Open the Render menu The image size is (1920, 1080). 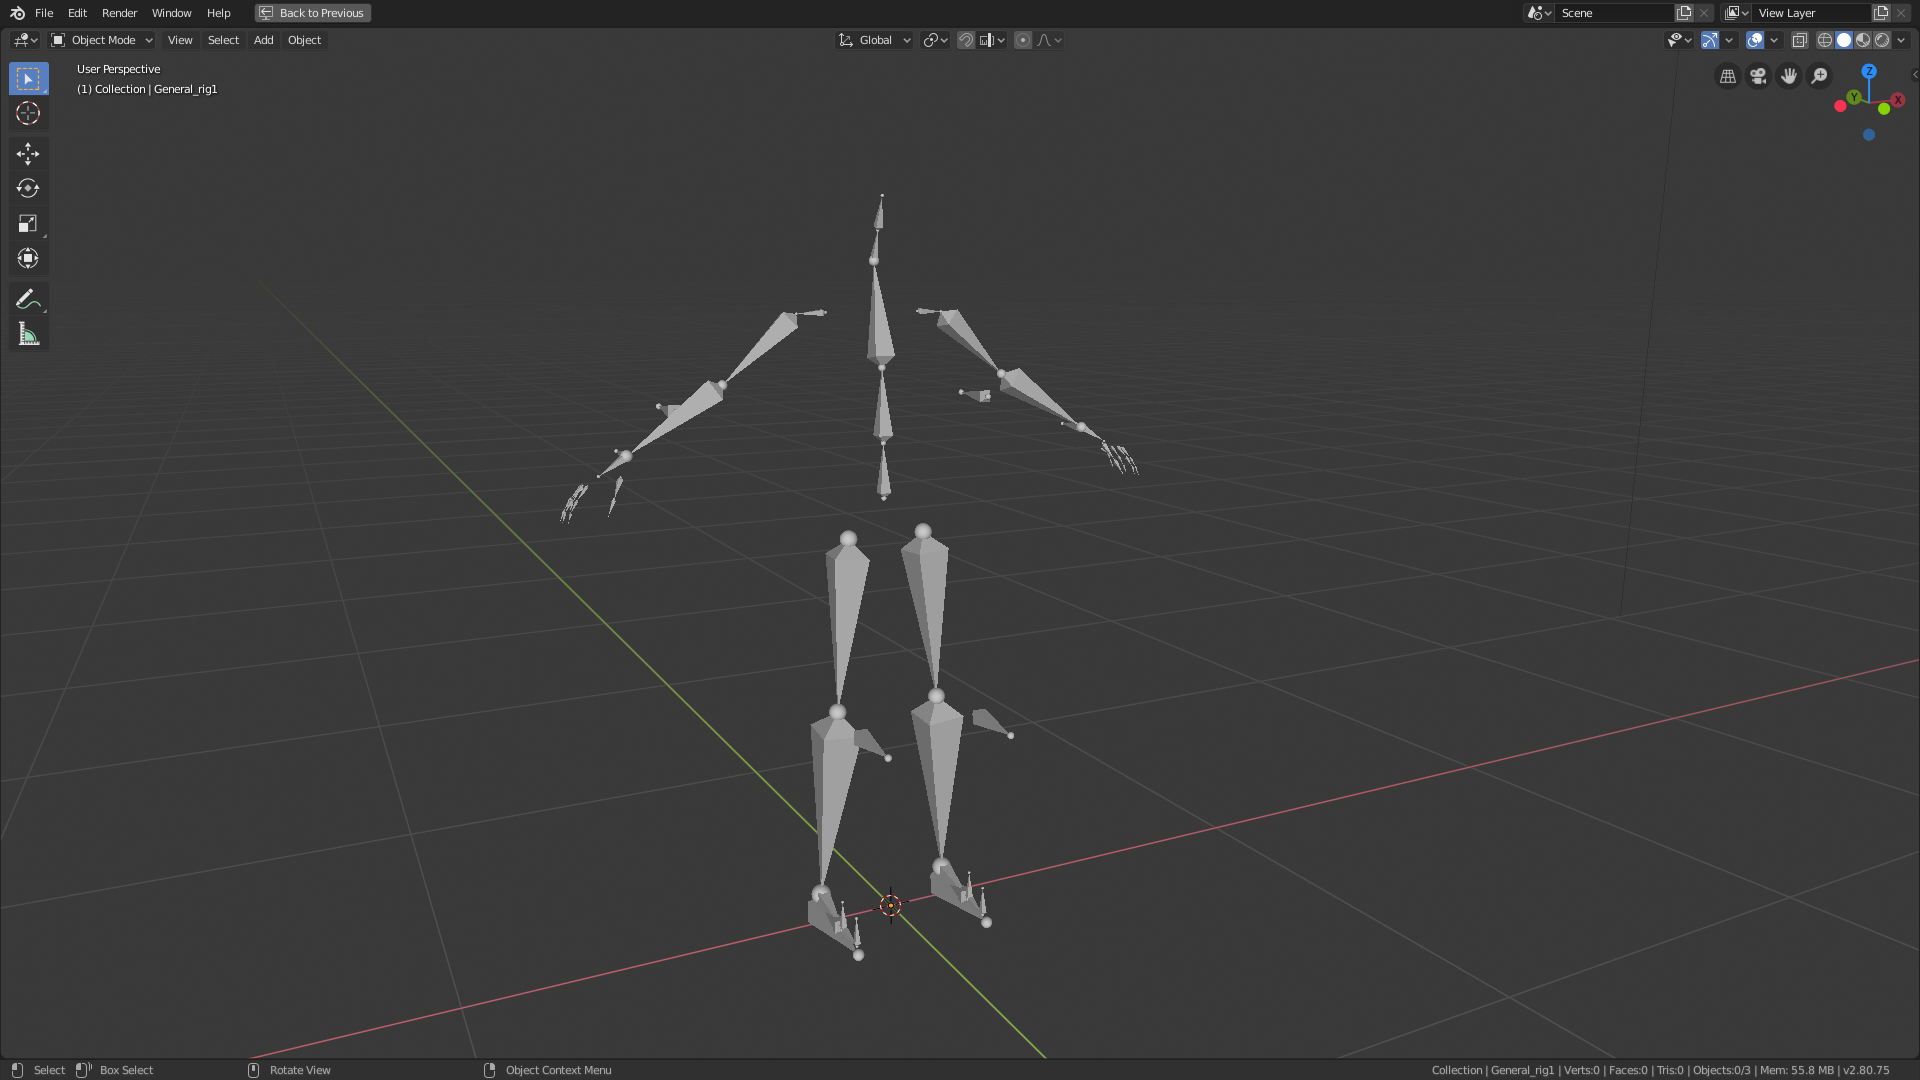(119, 13)
